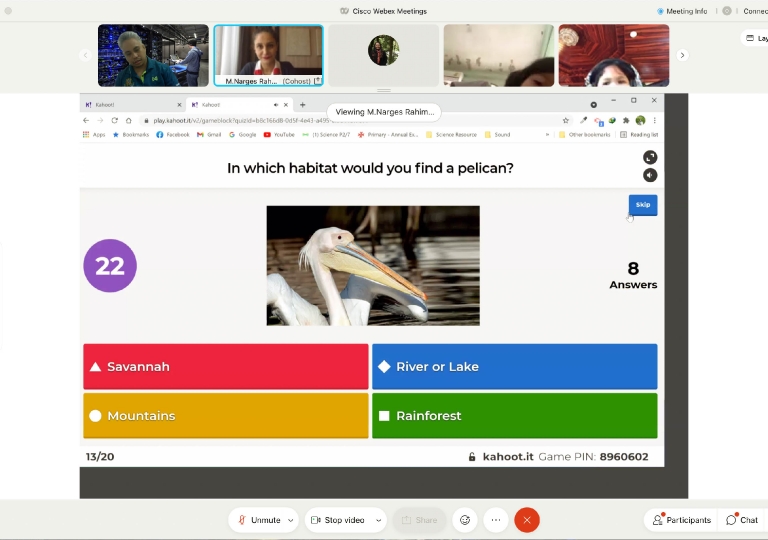Open the Layout button in Webex
This screenshot has width=768, height=540.
pyautogui.click(x=756, y=38)
